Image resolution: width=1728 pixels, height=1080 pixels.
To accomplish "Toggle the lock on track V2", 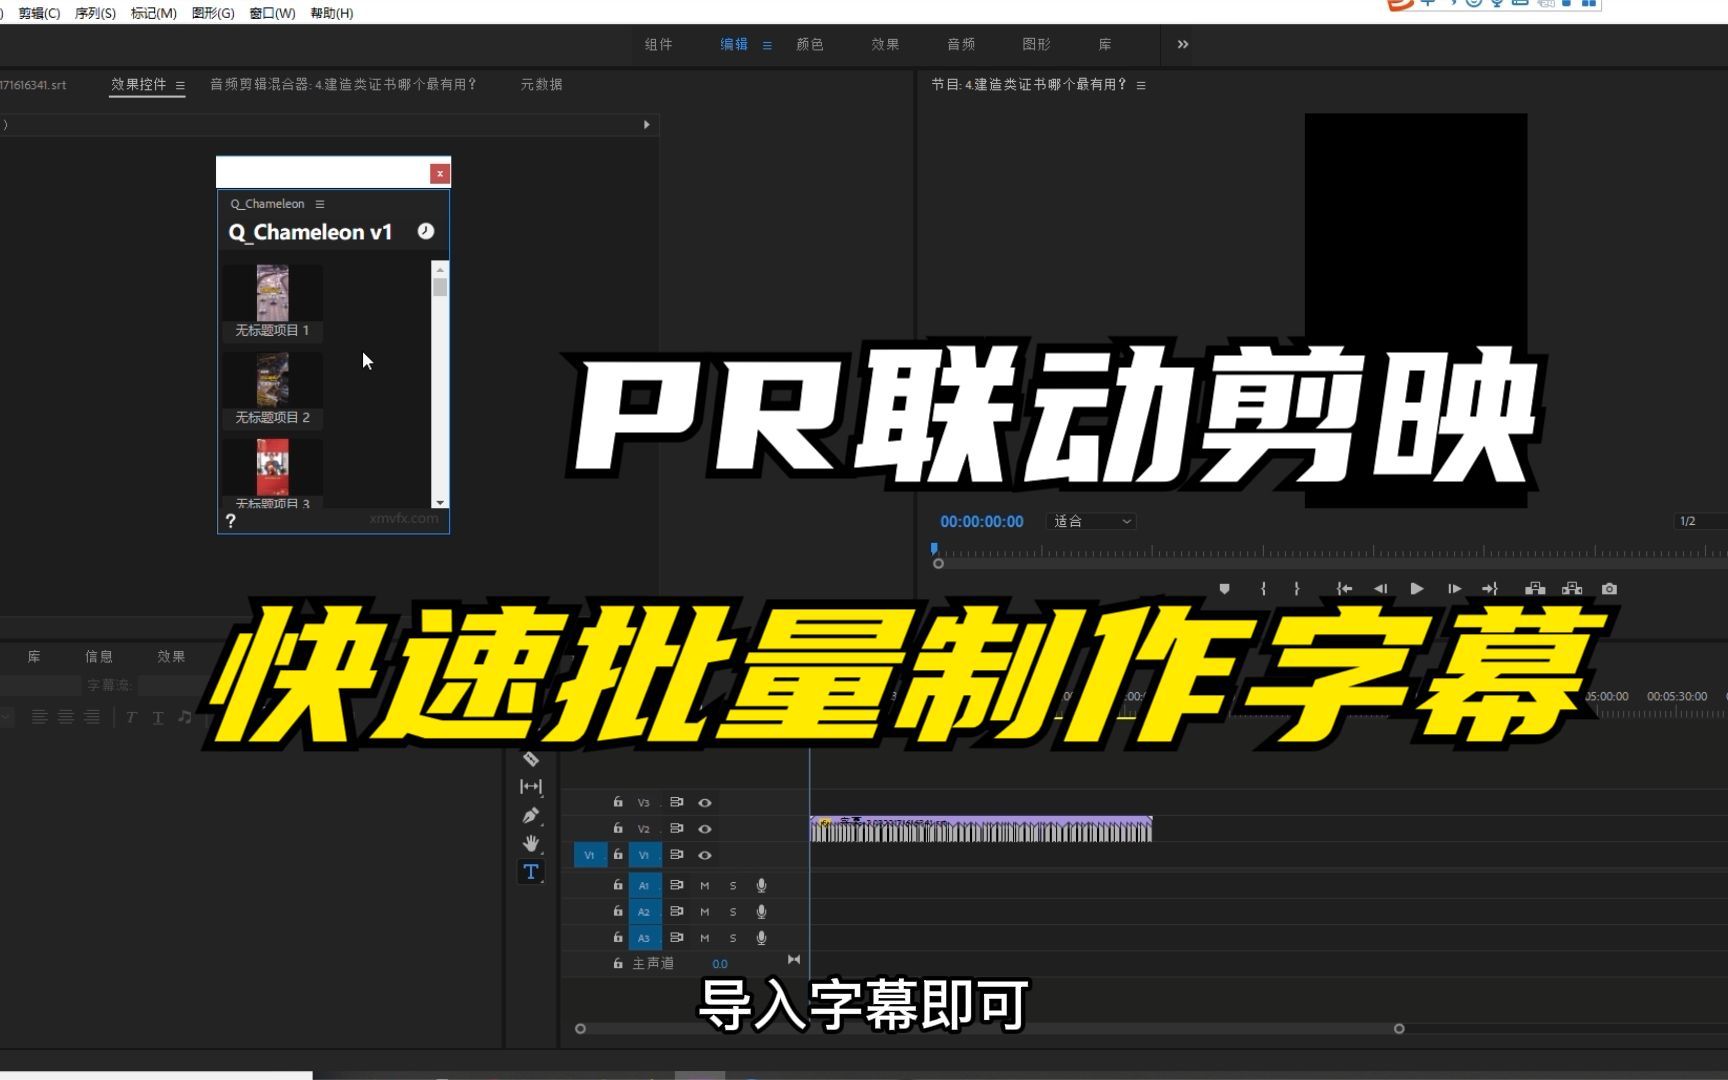I will pyautogui.click(x=618, y=828).
